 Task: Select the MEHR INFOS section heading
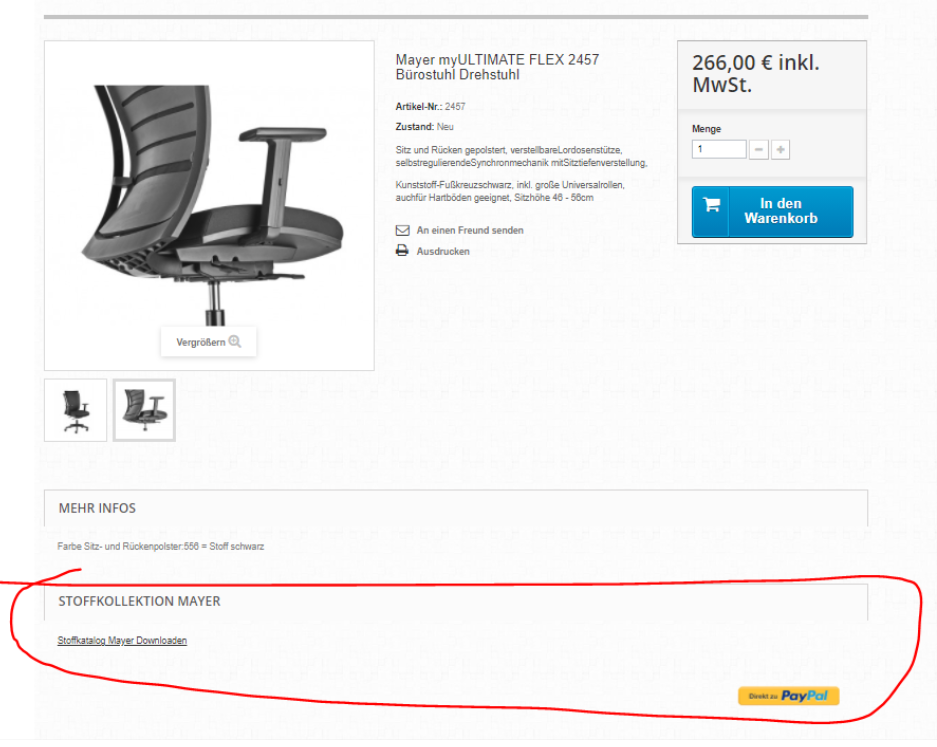[97, 508]
